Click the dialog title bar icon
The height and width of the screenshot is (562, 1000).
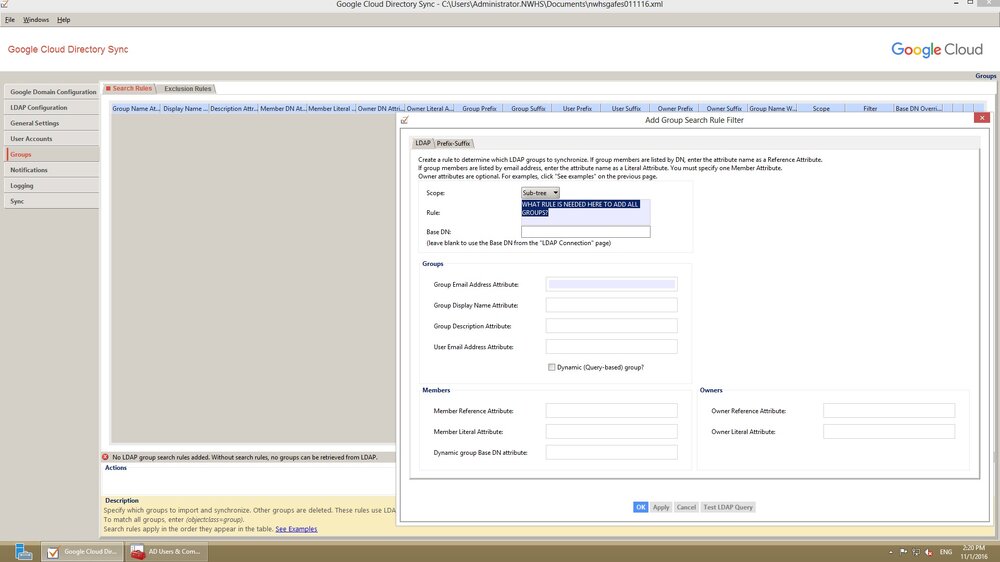[x=404, y=120]
